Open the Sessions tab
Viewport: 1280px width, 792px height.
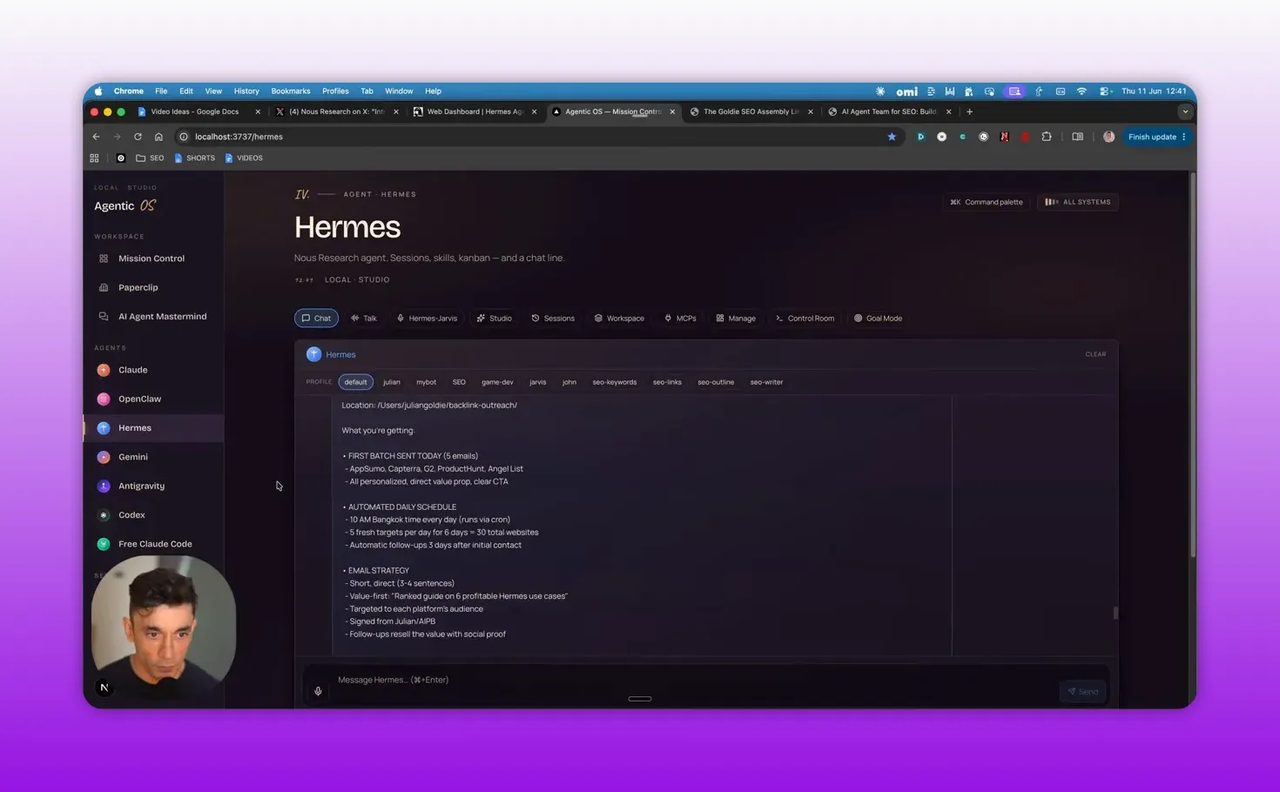[x=553, y=318]
